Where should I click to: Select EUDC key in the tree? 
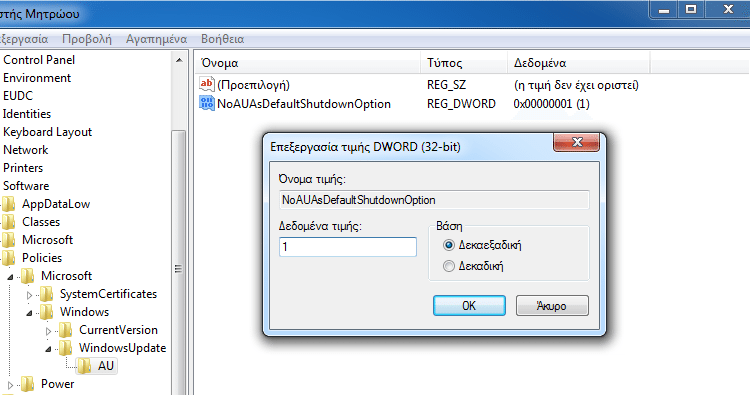coord(18,96)
